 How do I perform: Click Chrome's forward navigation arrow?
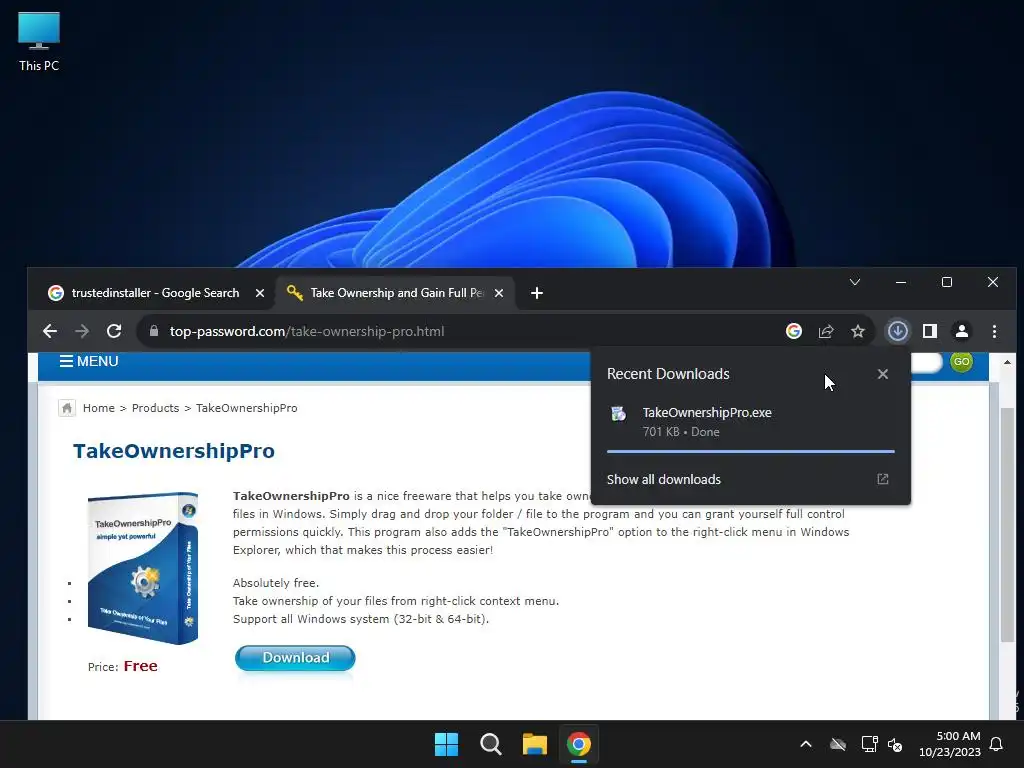[x=82, y=331]
